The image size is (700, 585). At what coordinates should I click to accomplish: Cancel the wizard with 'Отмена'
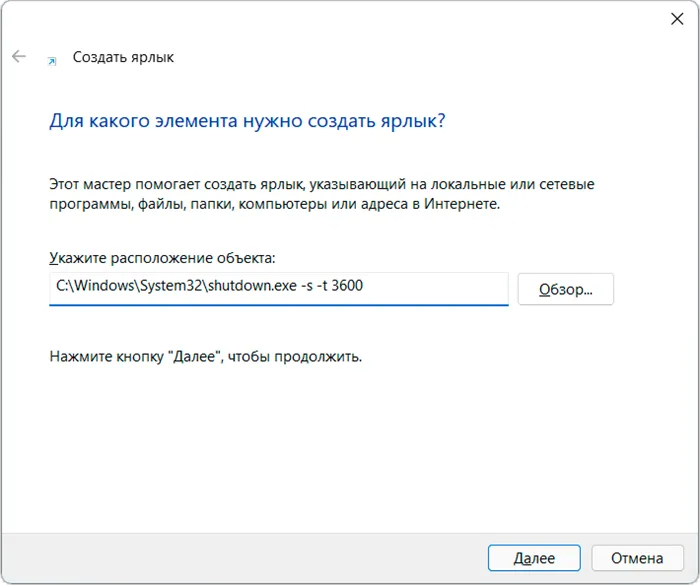(637, 558)
